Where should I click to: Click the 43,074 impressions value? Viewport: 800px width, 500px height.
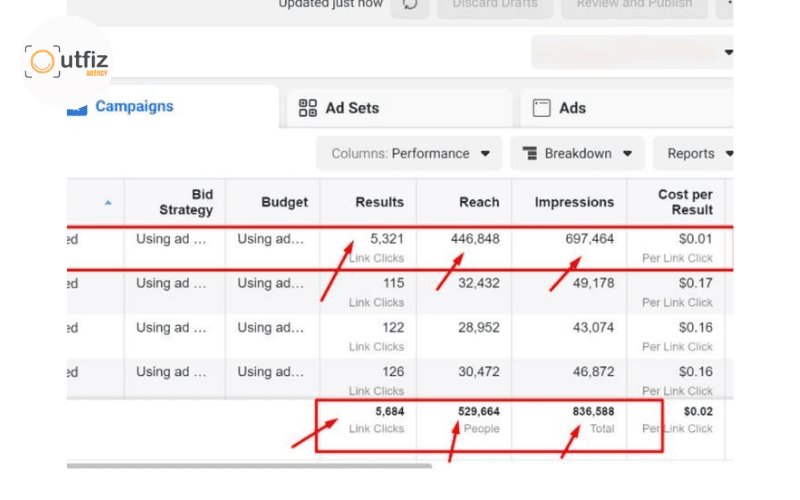pos(593,328)
